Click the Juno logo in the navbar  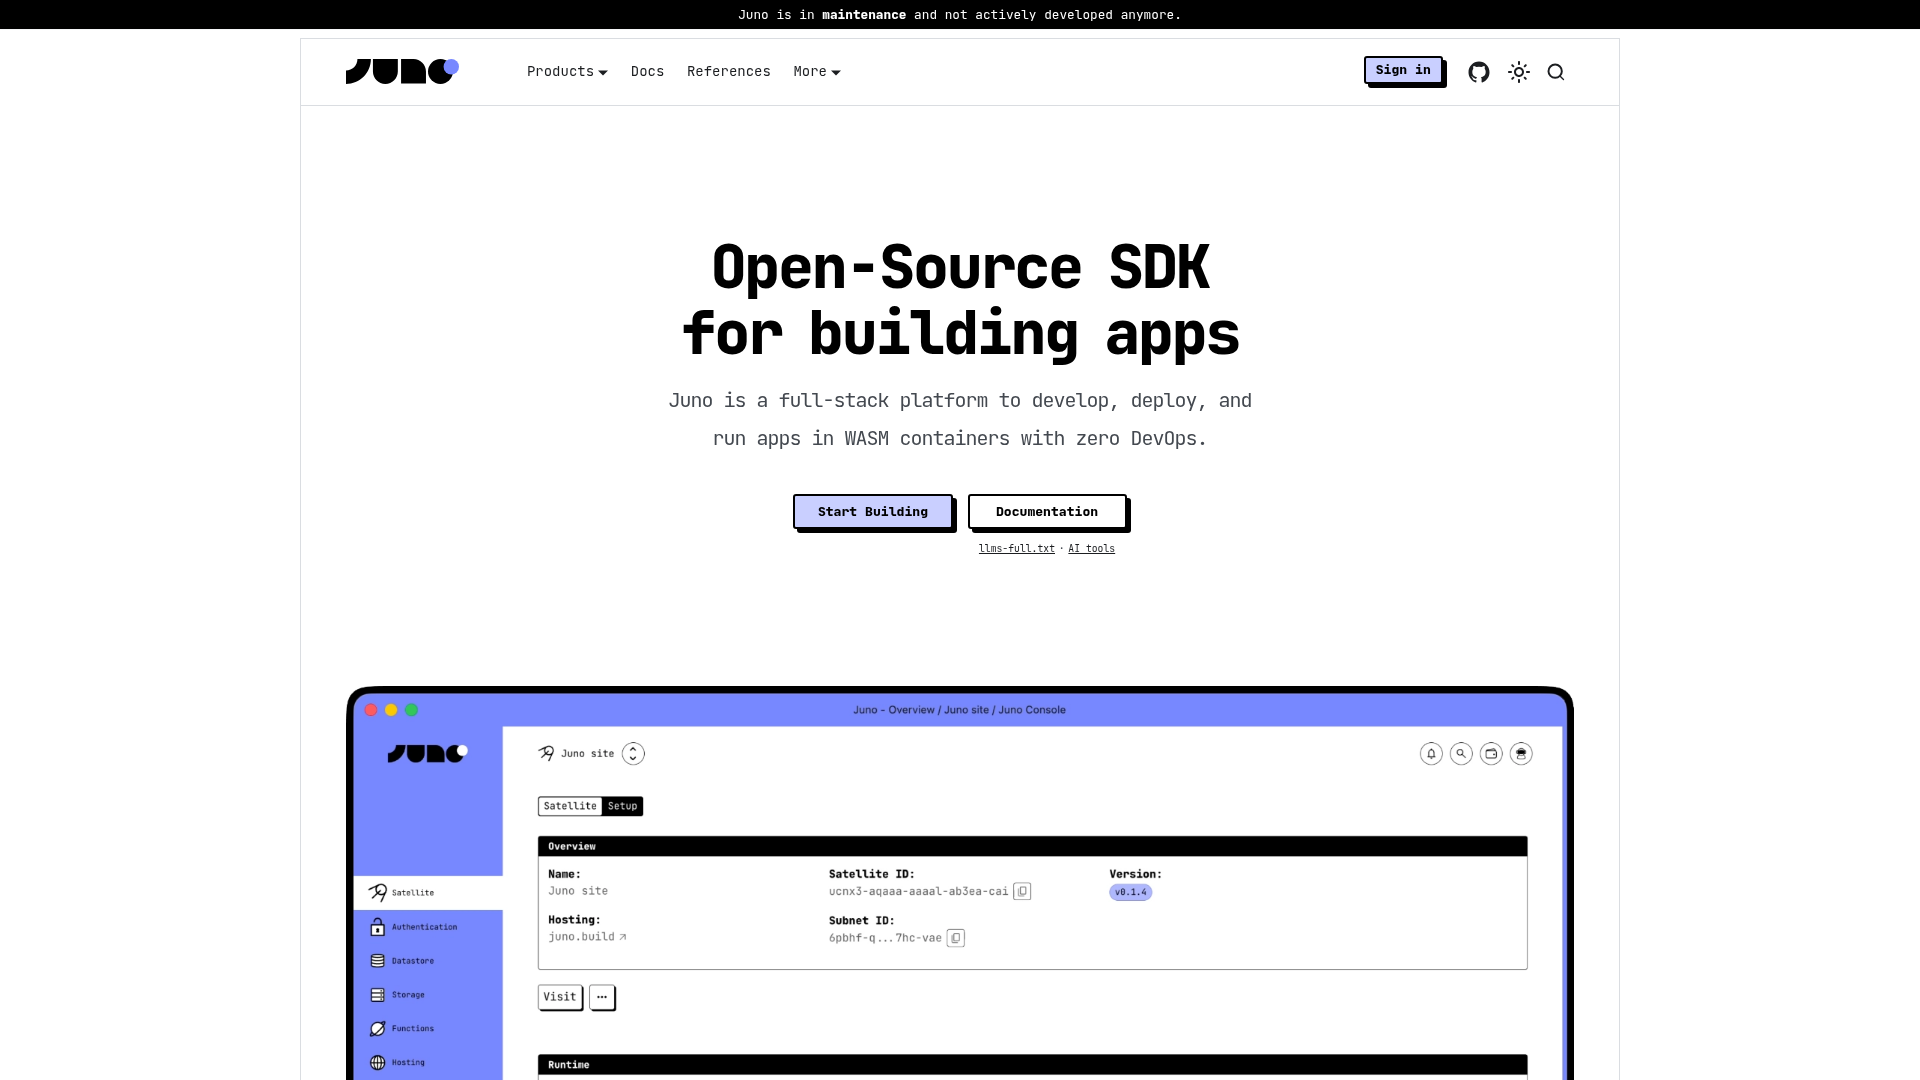pyautogui.click(x=402, y=72)
